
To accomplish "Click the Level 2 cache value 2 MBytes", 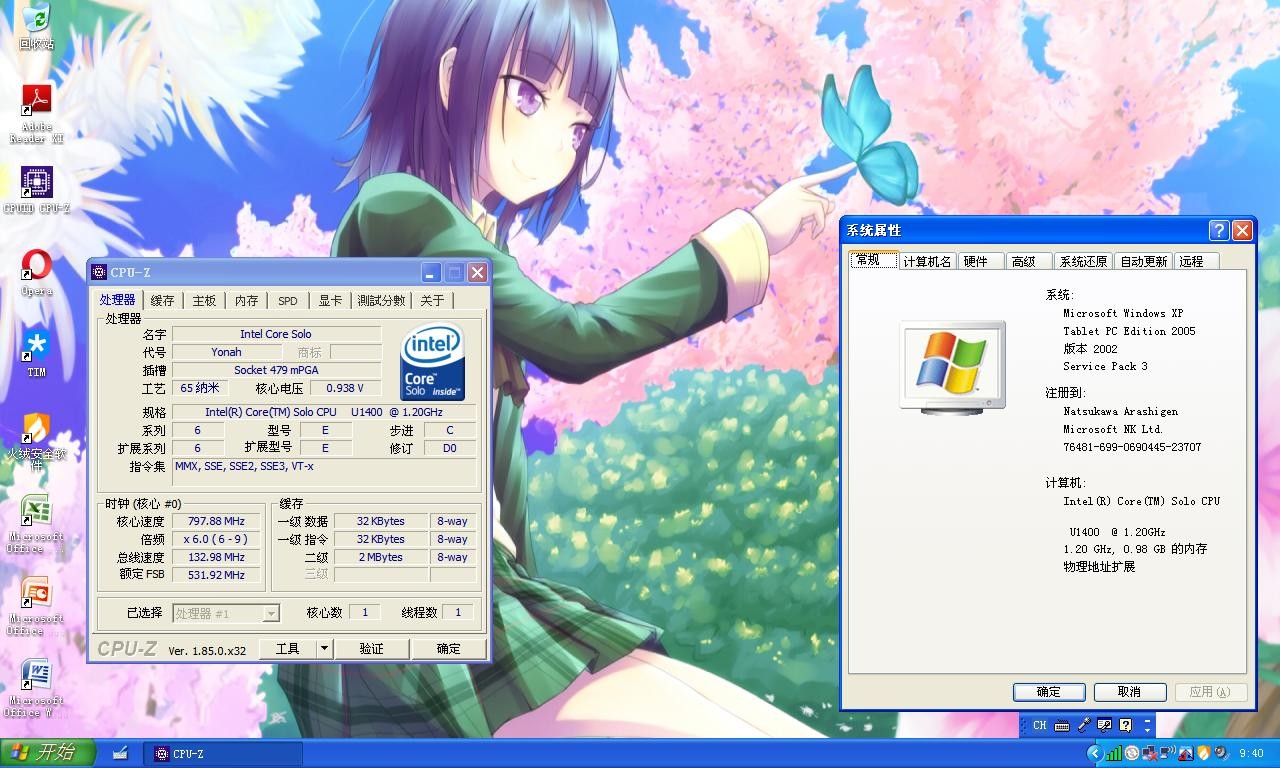I will 380,557.
